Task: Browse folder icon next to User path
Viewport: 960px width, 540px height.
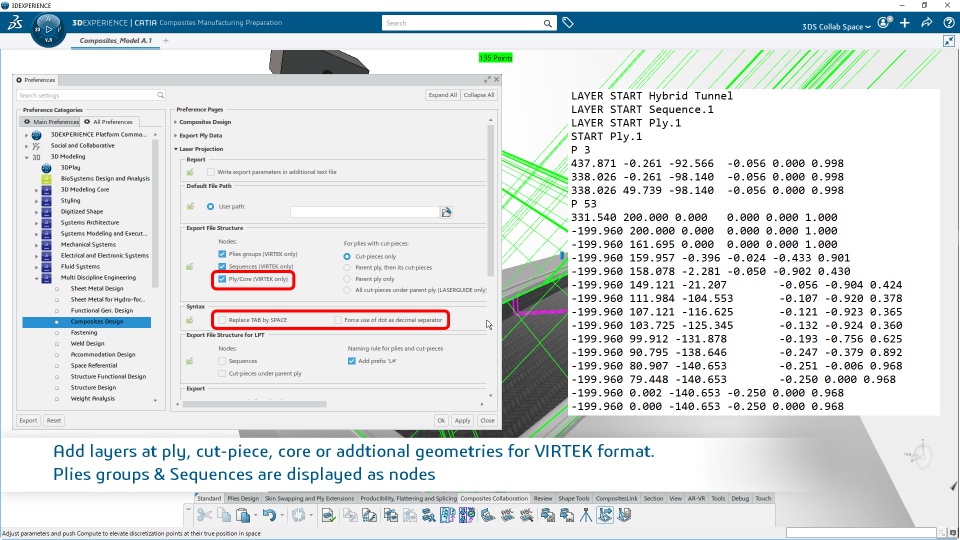Action: [x=446, y=212]
